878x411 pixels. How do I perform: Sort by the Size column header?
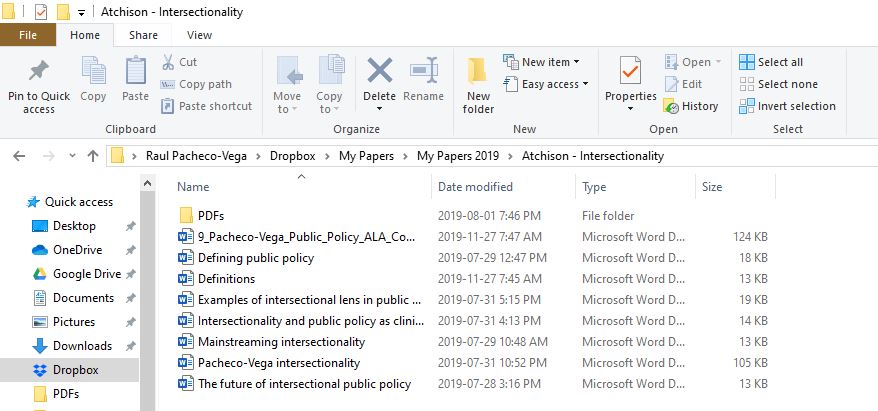coord(712,187)
